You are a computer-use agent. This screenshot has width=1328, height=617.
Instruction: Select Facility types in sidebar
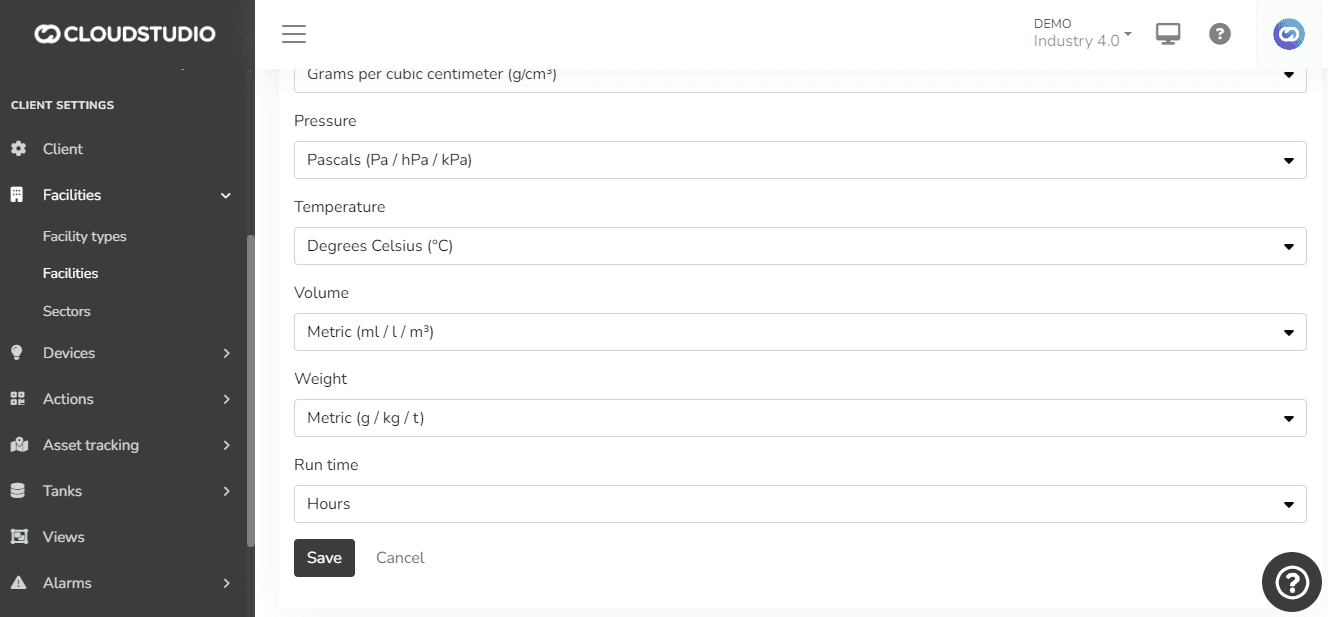point(84,237)
